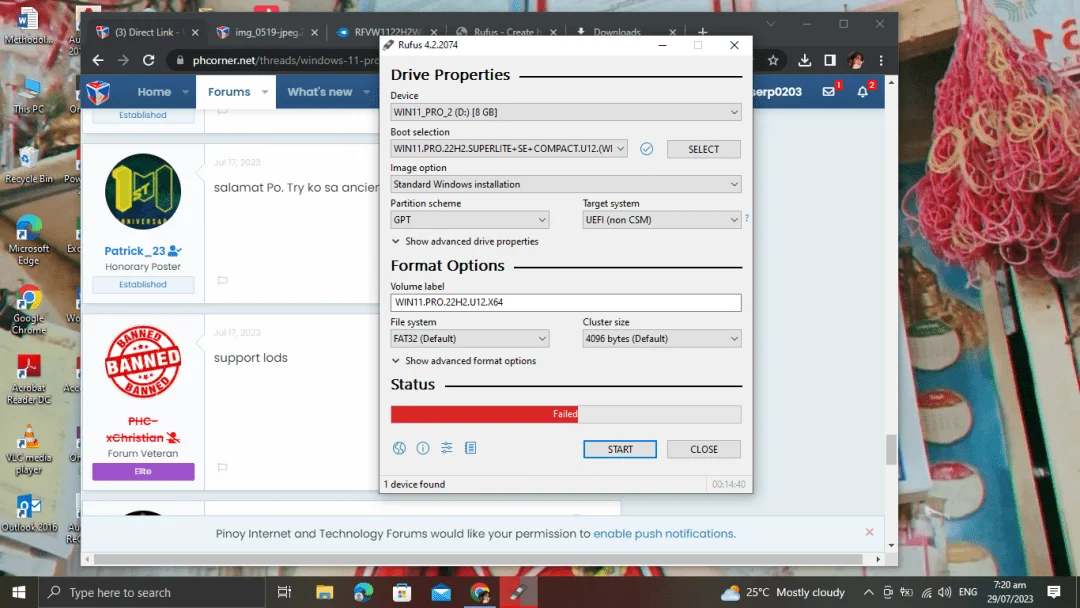Image resolution: width=1080 pixels, height=608 pixels.
Task: Click the checksum checkmark icon beside Boot selection
Action: [646, 149]
